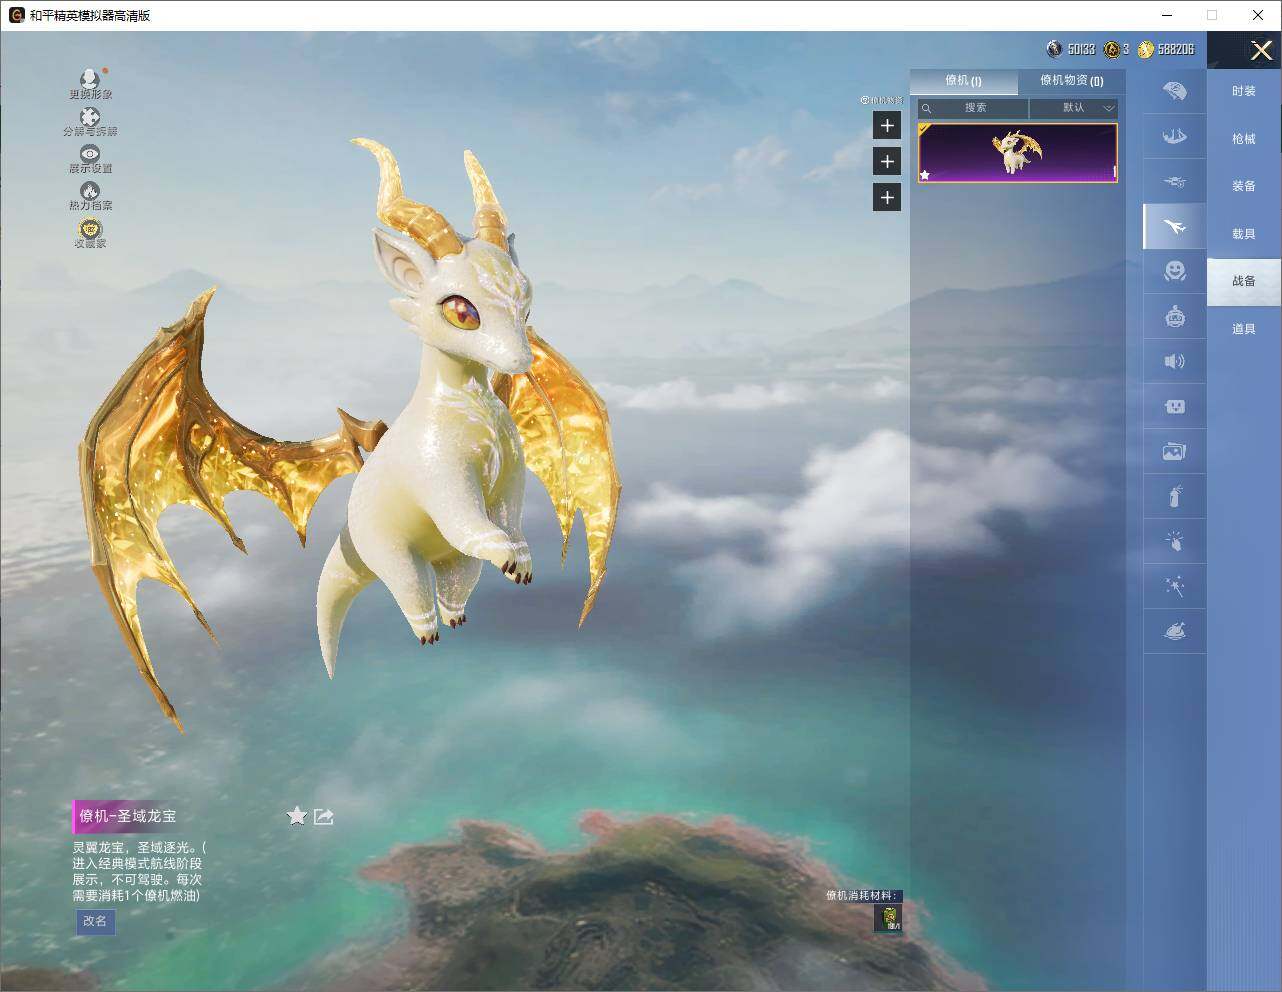Open the 热力档案 flame icon
This screenshot has height=992, width=1282.
(90, 191)
